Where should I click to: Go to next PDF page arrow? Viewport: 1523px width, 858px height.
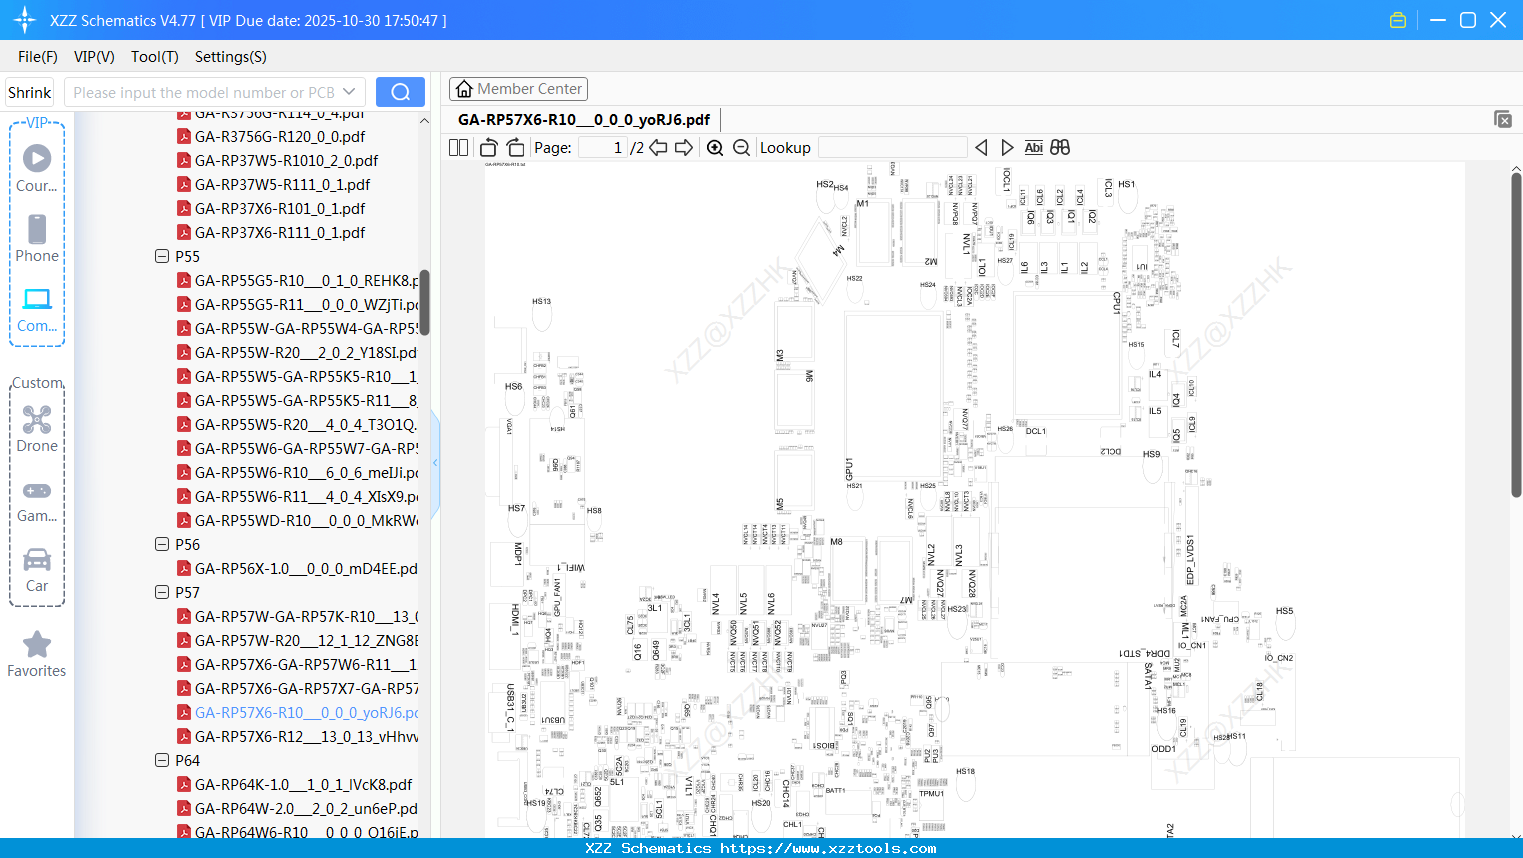(684, 148)
